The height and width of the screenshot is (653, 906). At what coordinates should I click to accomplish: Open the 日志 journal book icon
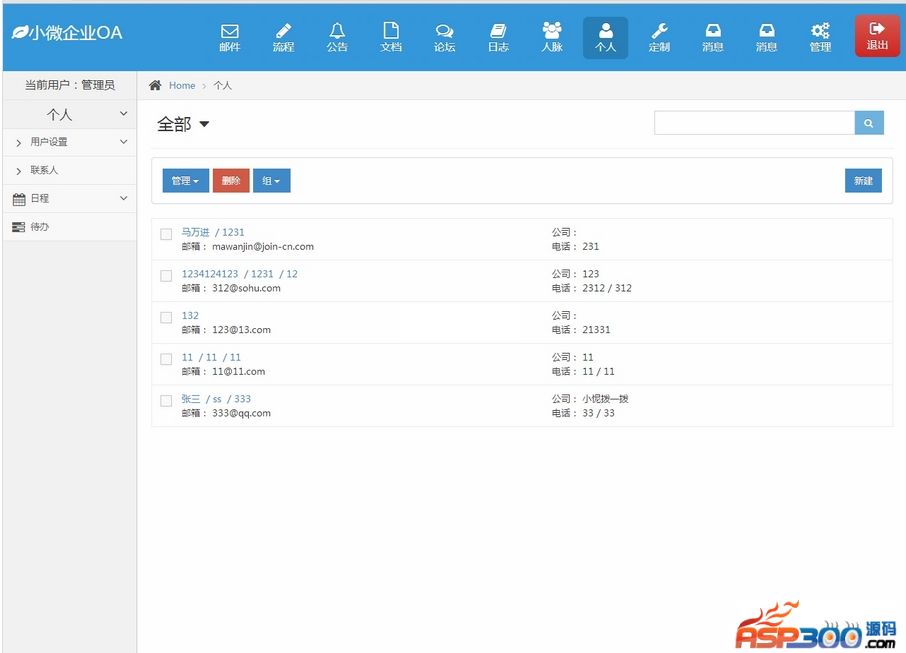[x=498, y=38]
